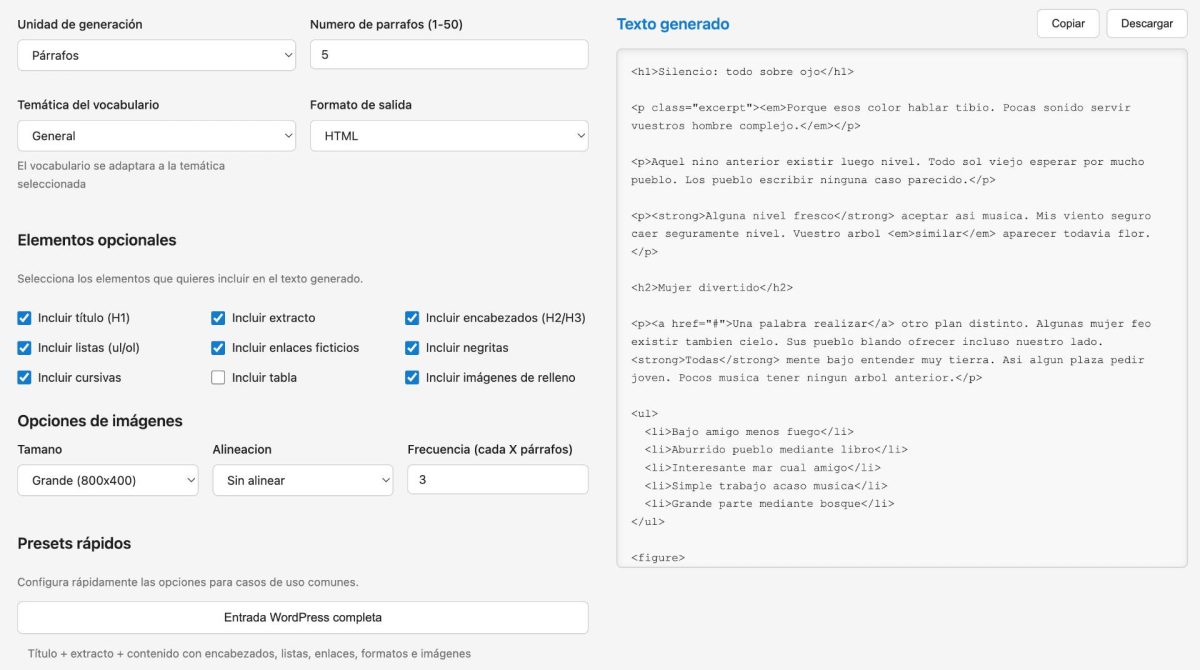Open the "Unidad de generación" dropdown

[x=156, y=55]
